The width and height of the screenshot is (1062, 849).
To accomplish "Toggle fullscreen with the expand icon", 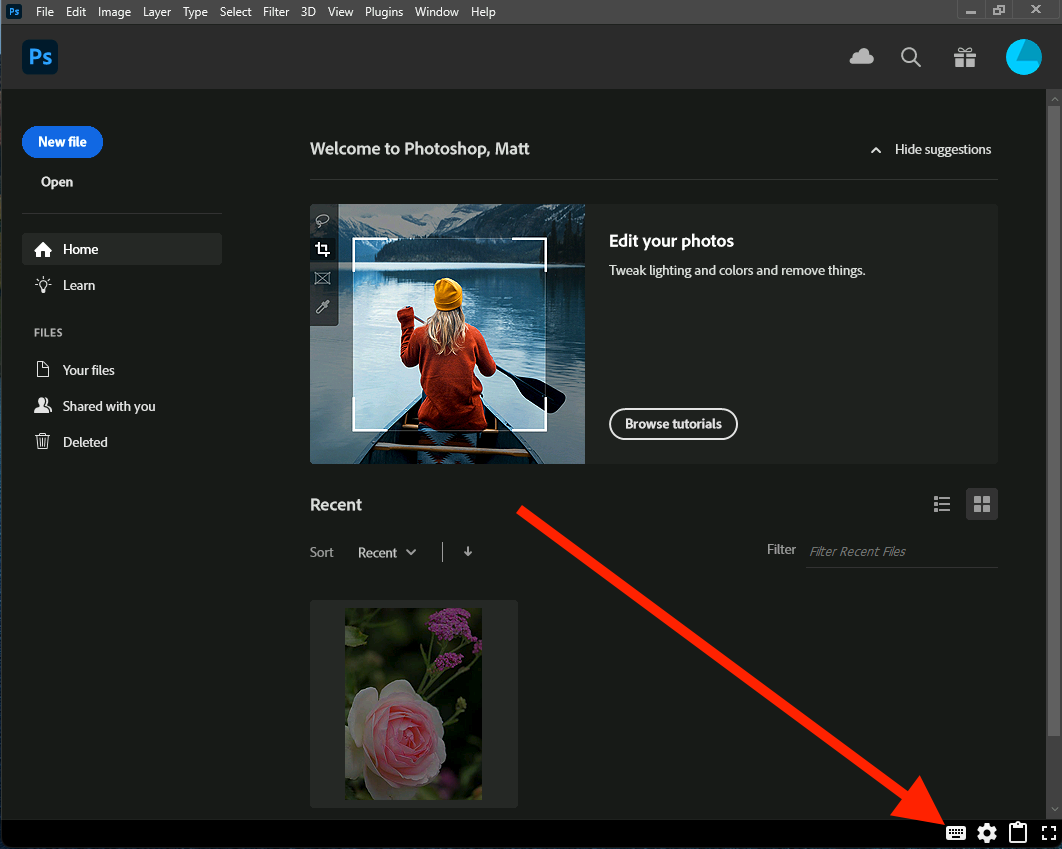I will pos(1048,832).
